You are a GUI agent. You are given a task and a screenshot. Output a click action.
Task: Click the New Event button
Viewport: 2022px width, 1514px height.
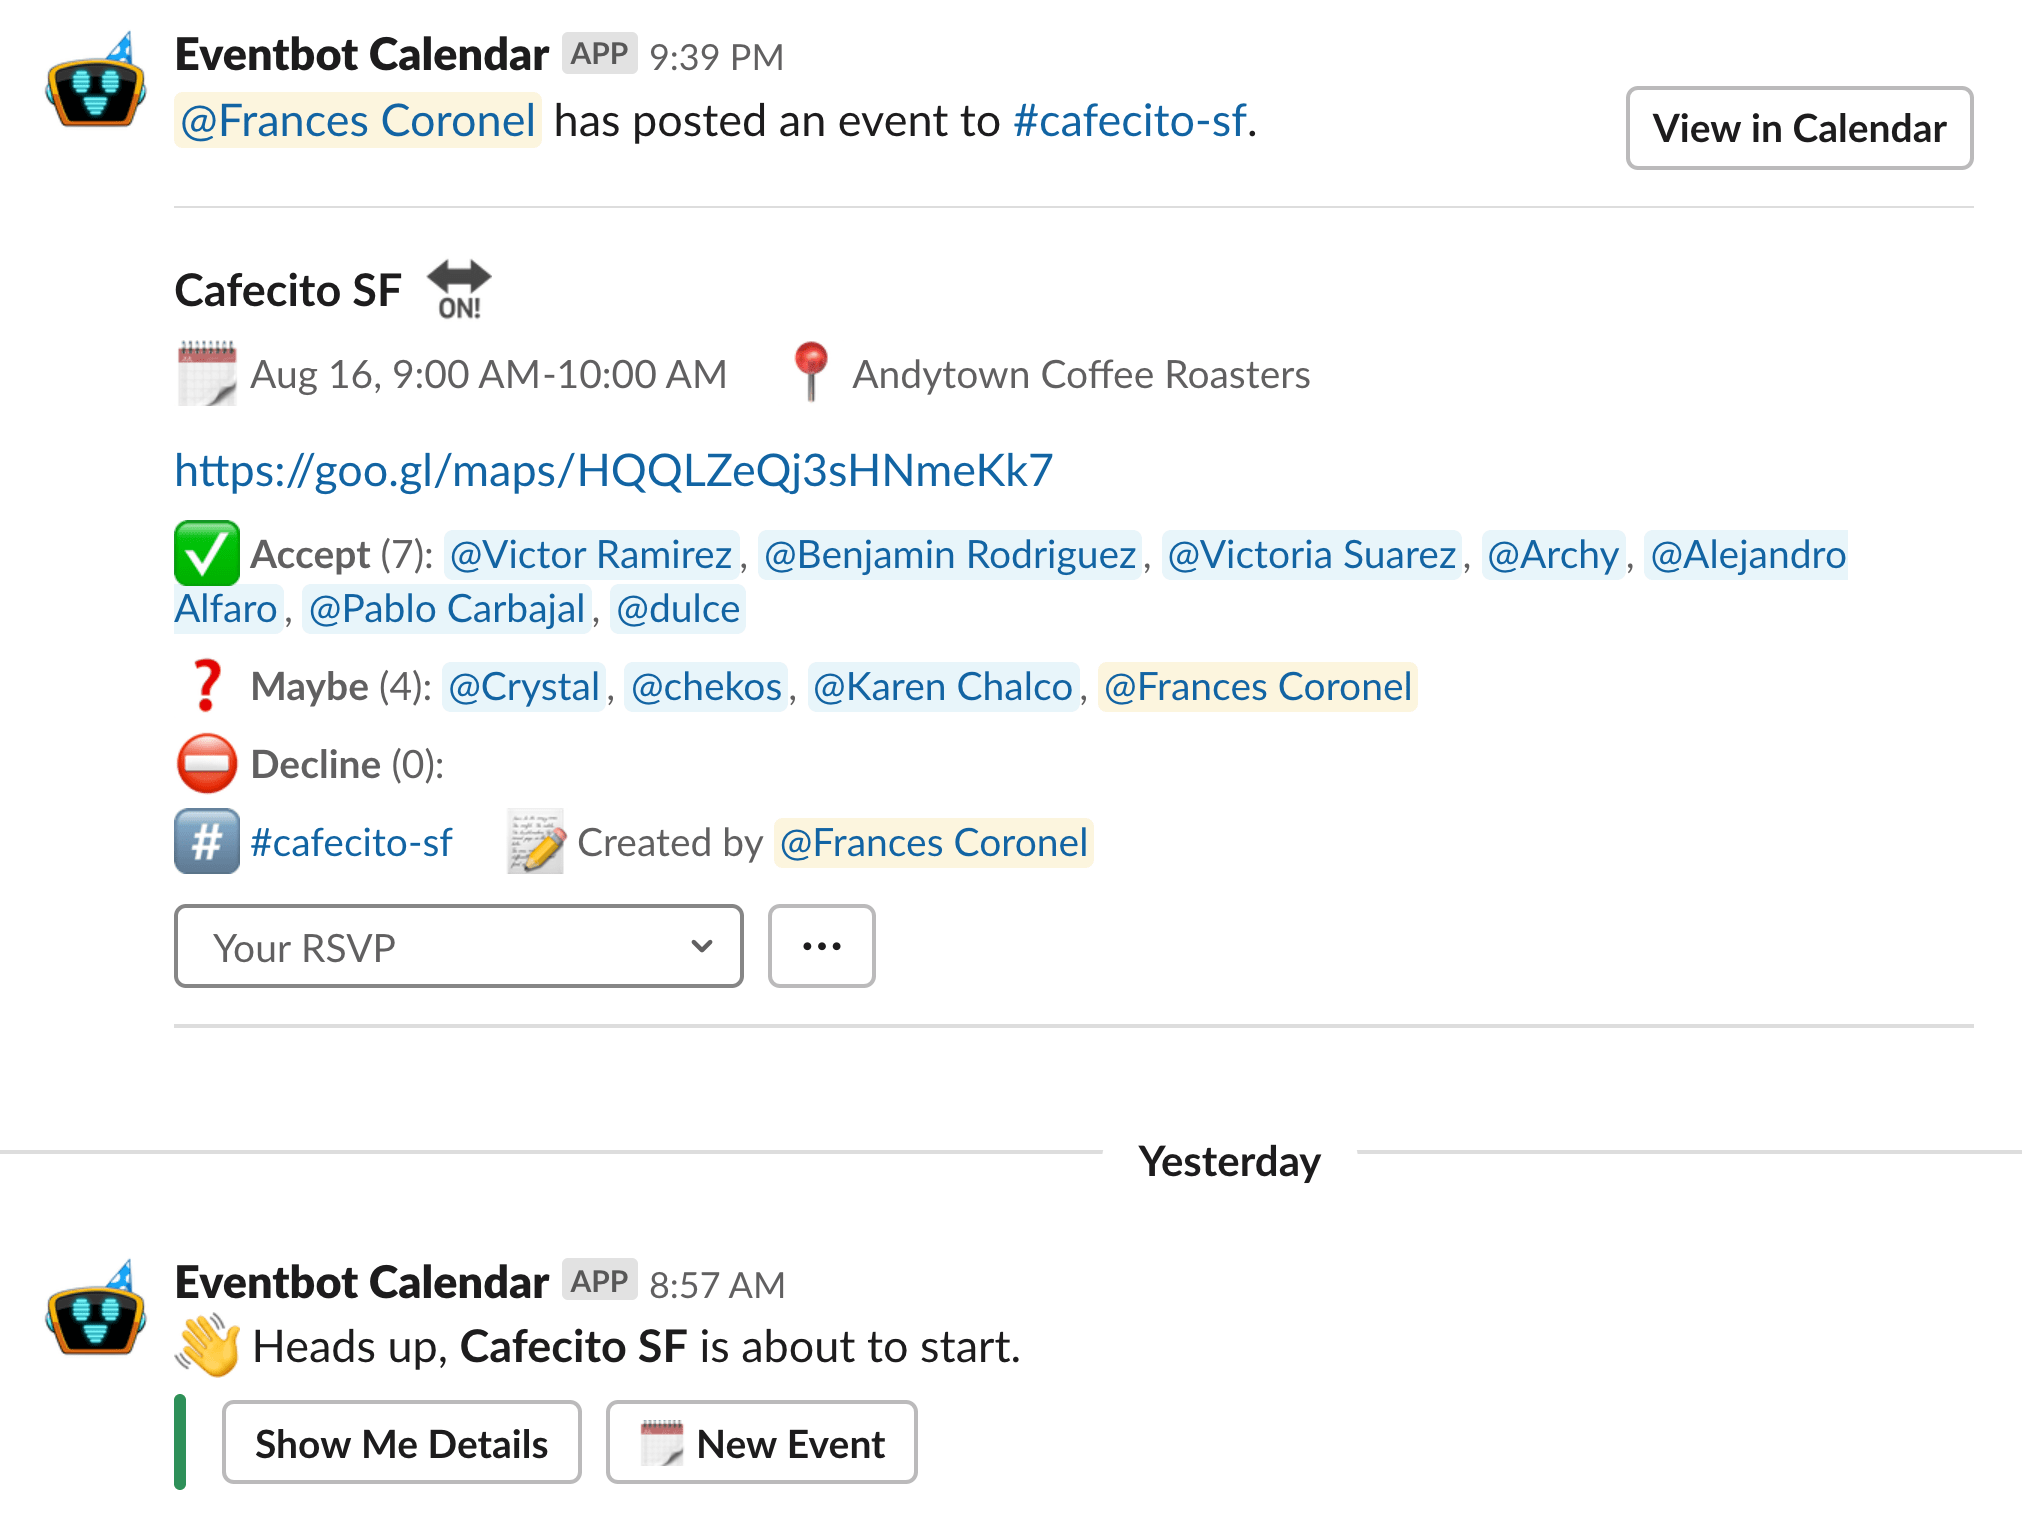[761, 1442]
